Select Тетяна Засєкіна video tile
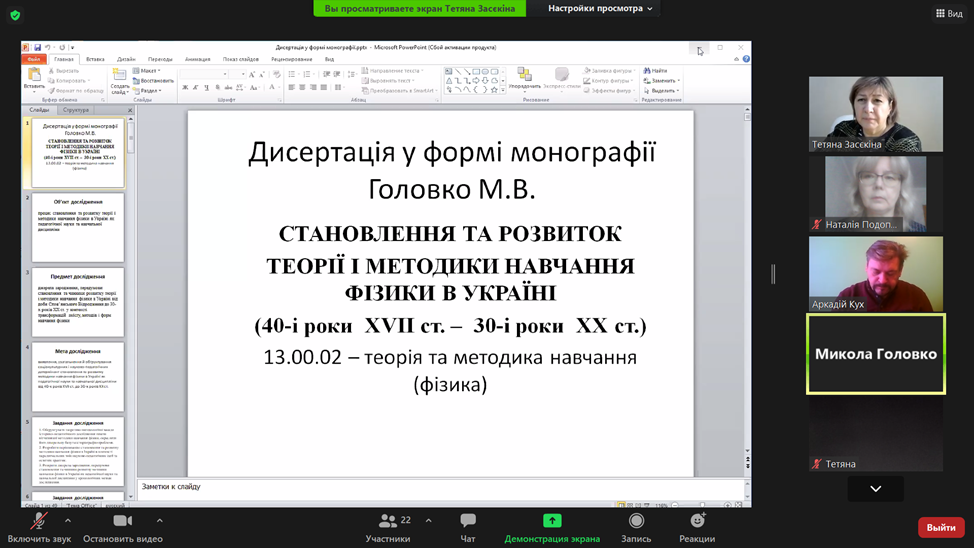The width and height of the screenshot is (974, 548). pyautogui.click(x=875, y=114)
